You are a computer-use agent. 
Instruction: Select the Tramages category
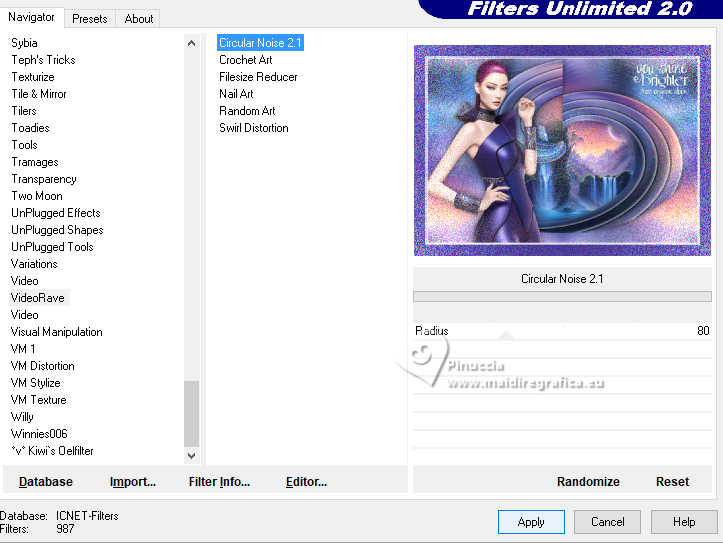[x=35, y=162]
